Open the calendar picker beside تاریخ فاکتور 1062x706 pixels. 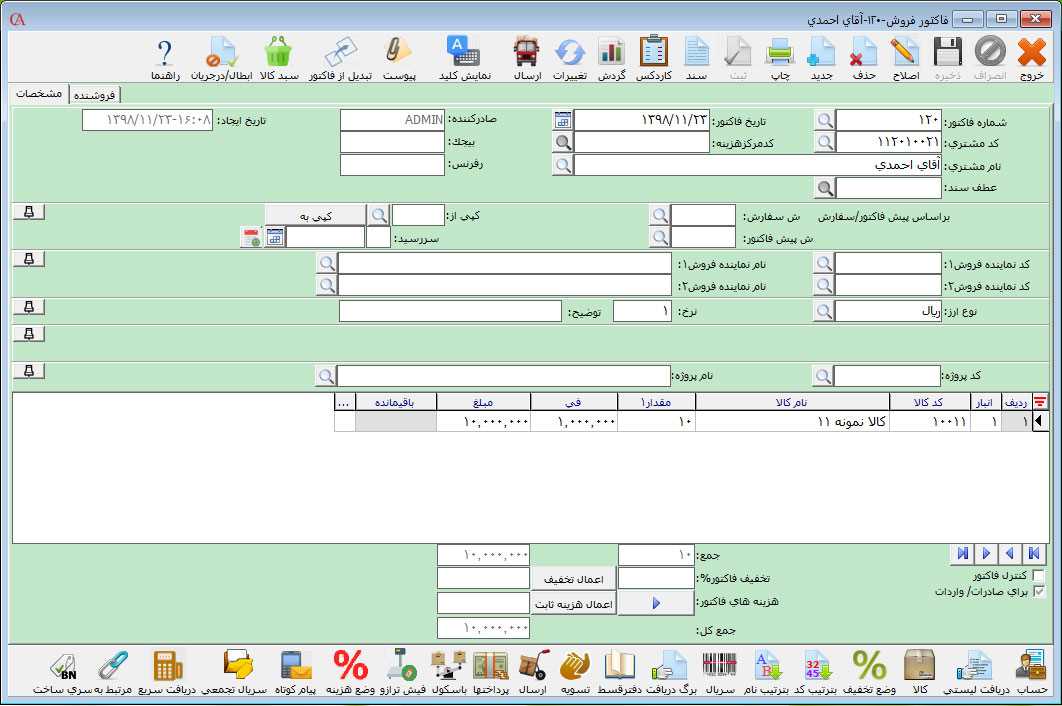click(x=563, y=120)
